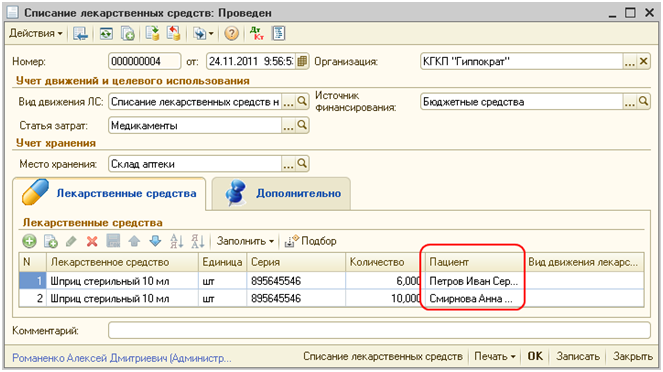
Task: Switch to the Дополнительно tab
Action: tap(281, 194)
